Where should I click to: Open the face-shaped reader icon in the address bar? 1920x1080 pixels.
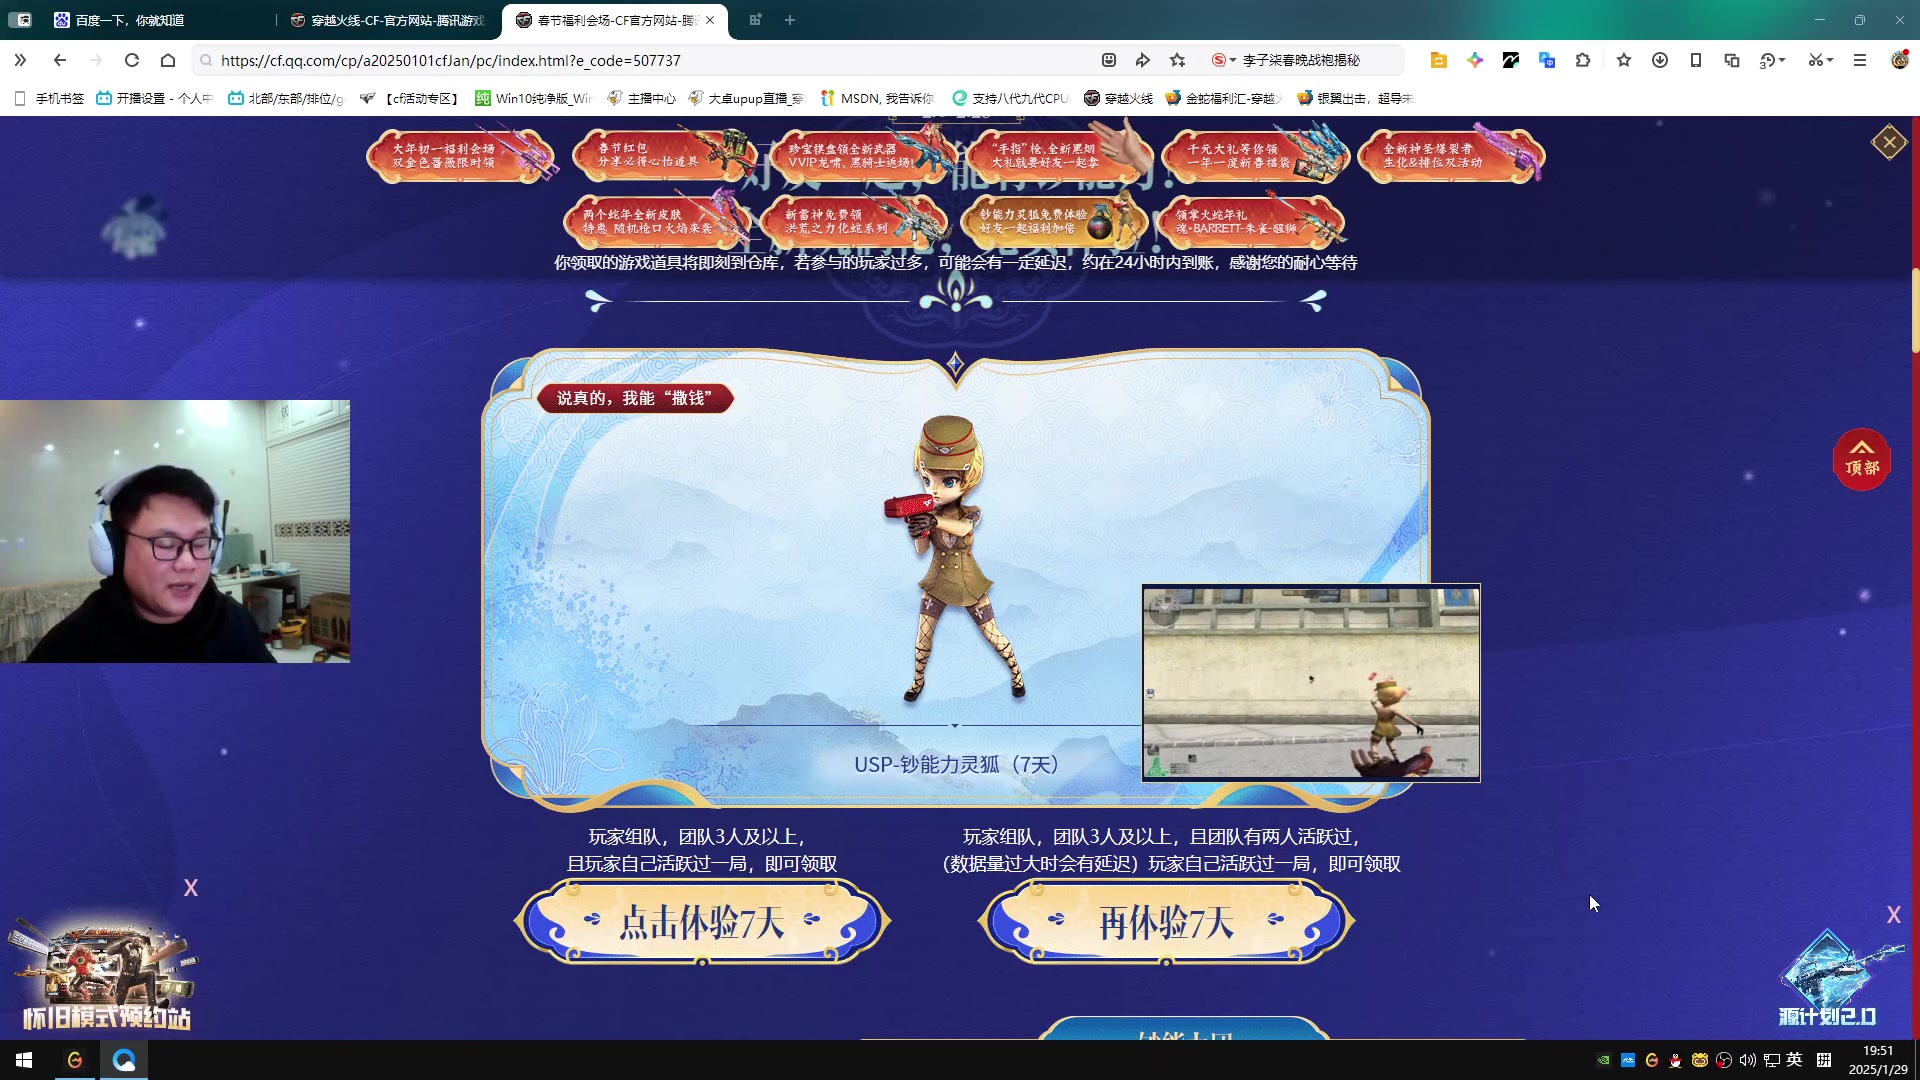coord(1109,60)
